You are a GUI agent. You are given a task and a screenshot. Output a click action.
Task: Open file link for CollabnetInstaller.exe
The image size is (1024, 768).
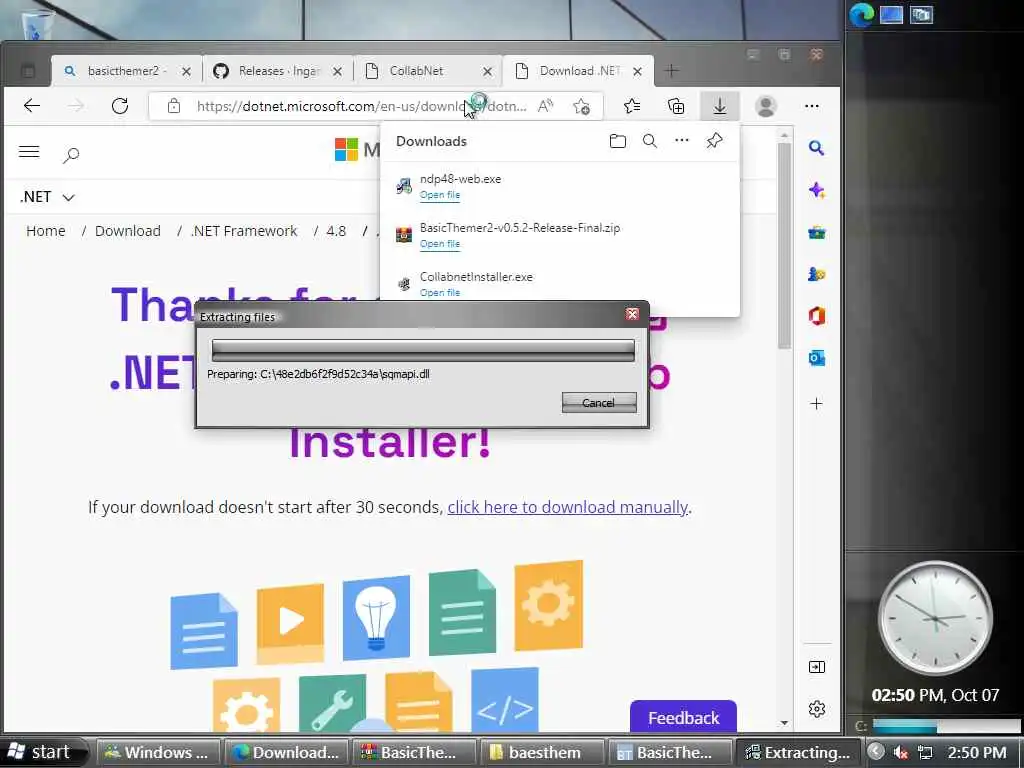pos(440,293)
